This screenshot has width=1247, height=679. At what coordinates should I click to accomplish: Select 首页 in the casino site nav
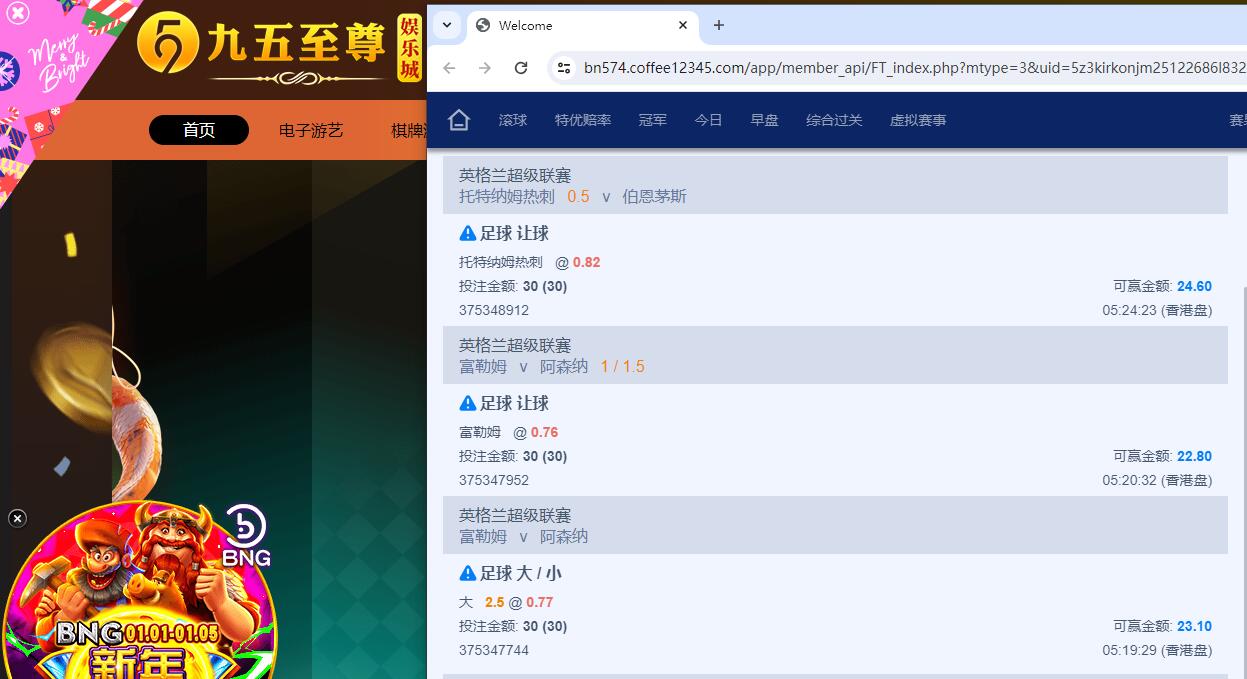pos(199,130)
